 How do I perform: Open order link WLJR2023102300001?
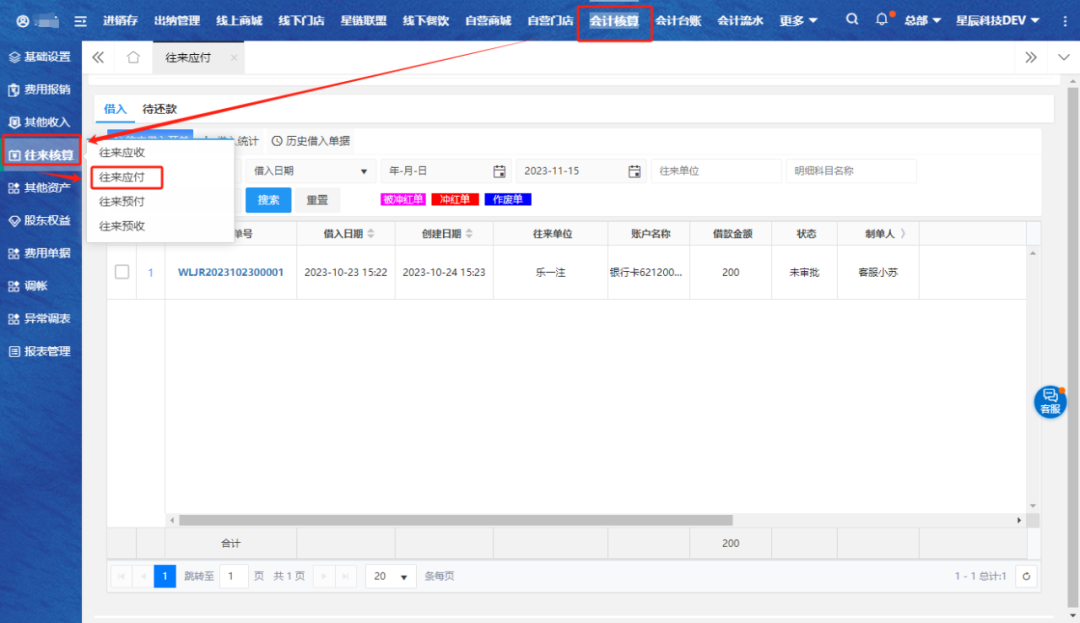click(x=230, y=272)
